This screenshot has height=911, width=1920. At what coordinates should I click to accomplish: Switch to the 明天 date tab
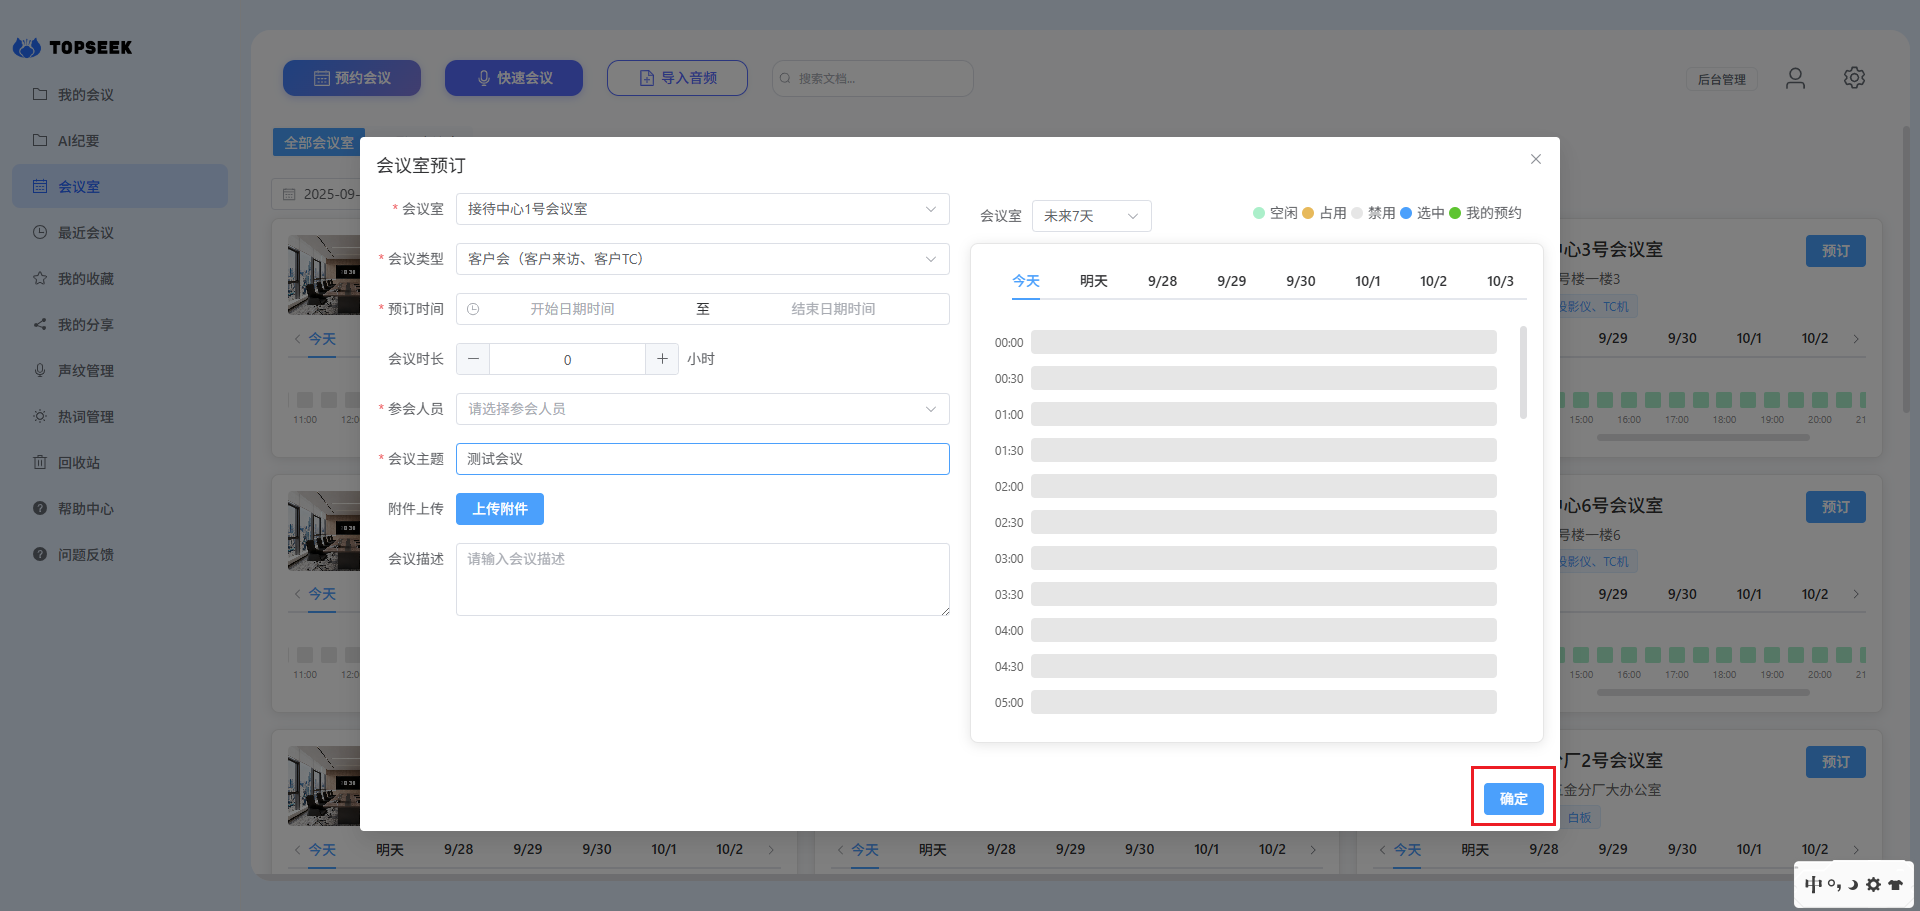click(x=1093, y=281)
